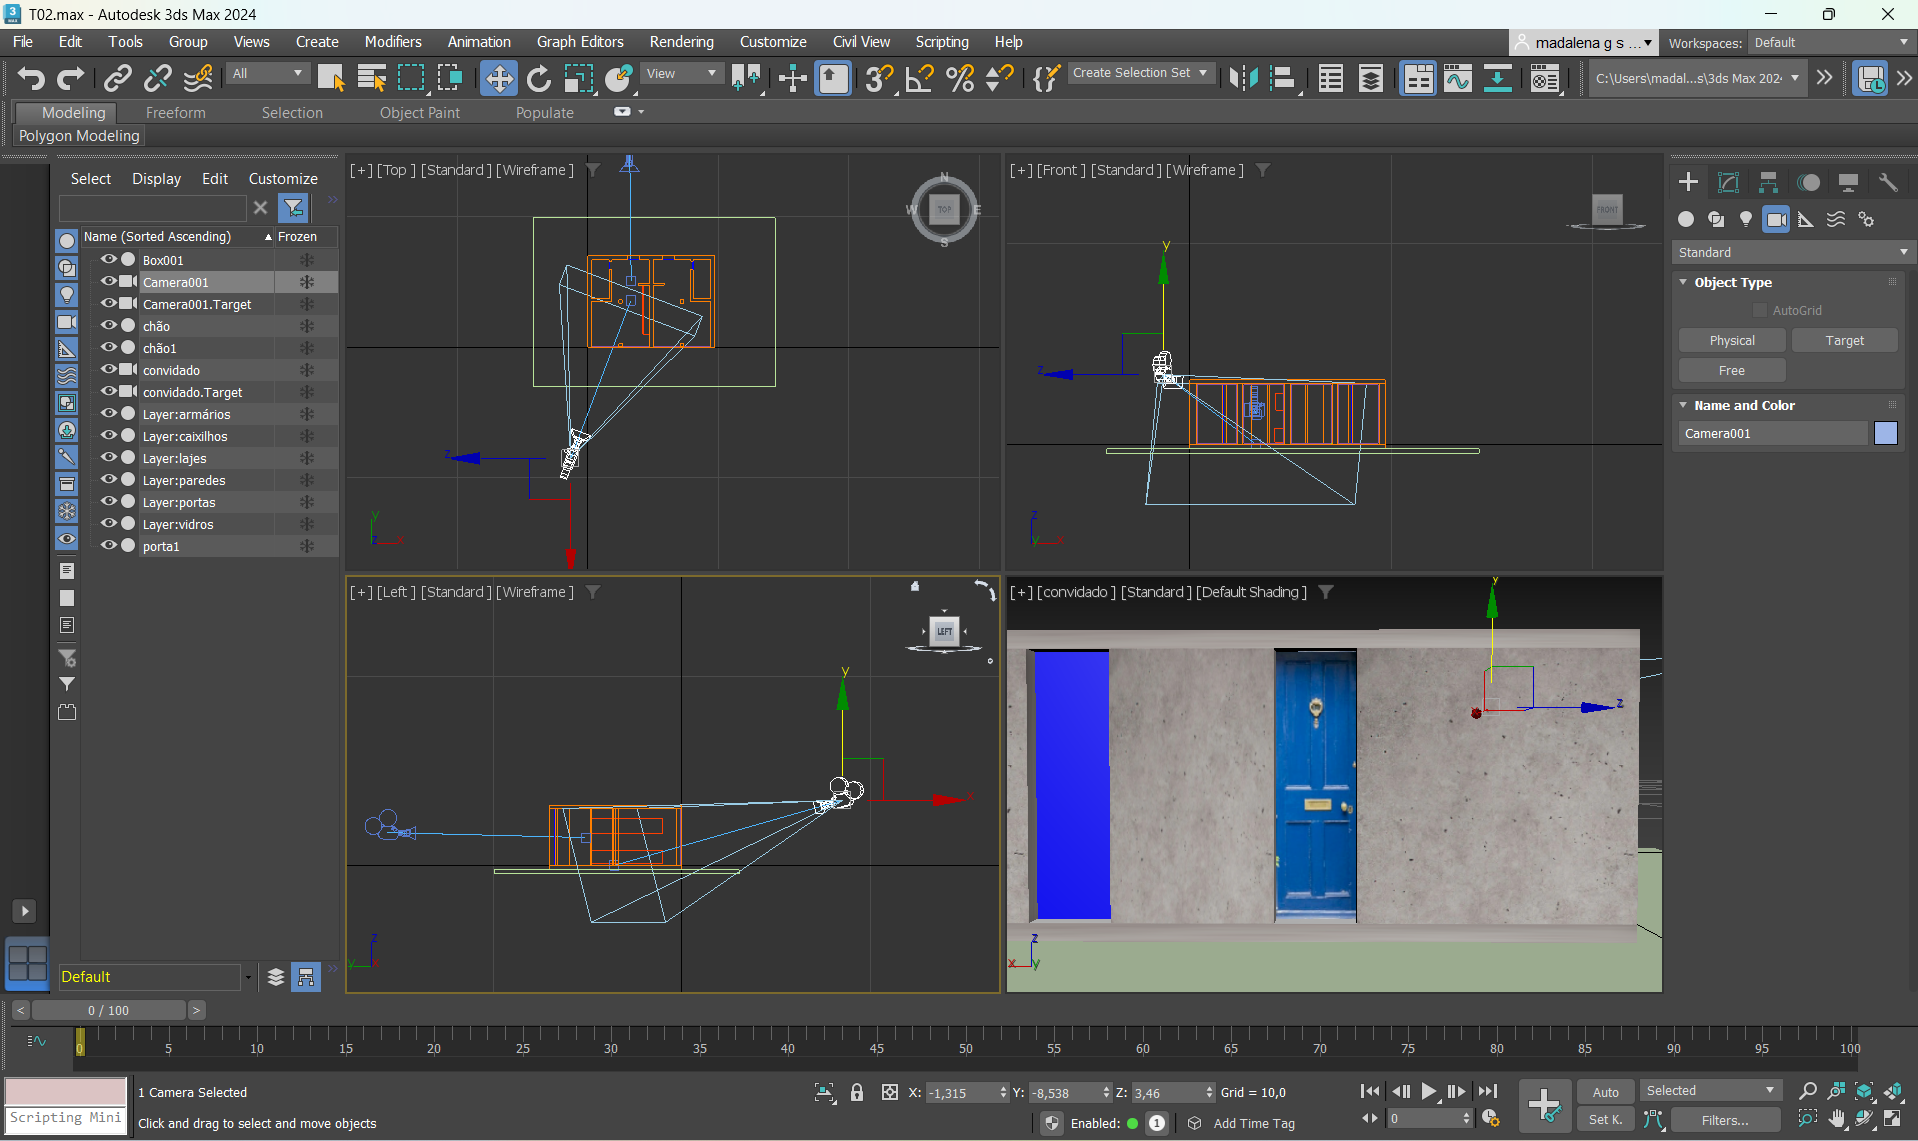
Task: Switch to the Freeform ribbon tab
Action: (x=175, y=113)
